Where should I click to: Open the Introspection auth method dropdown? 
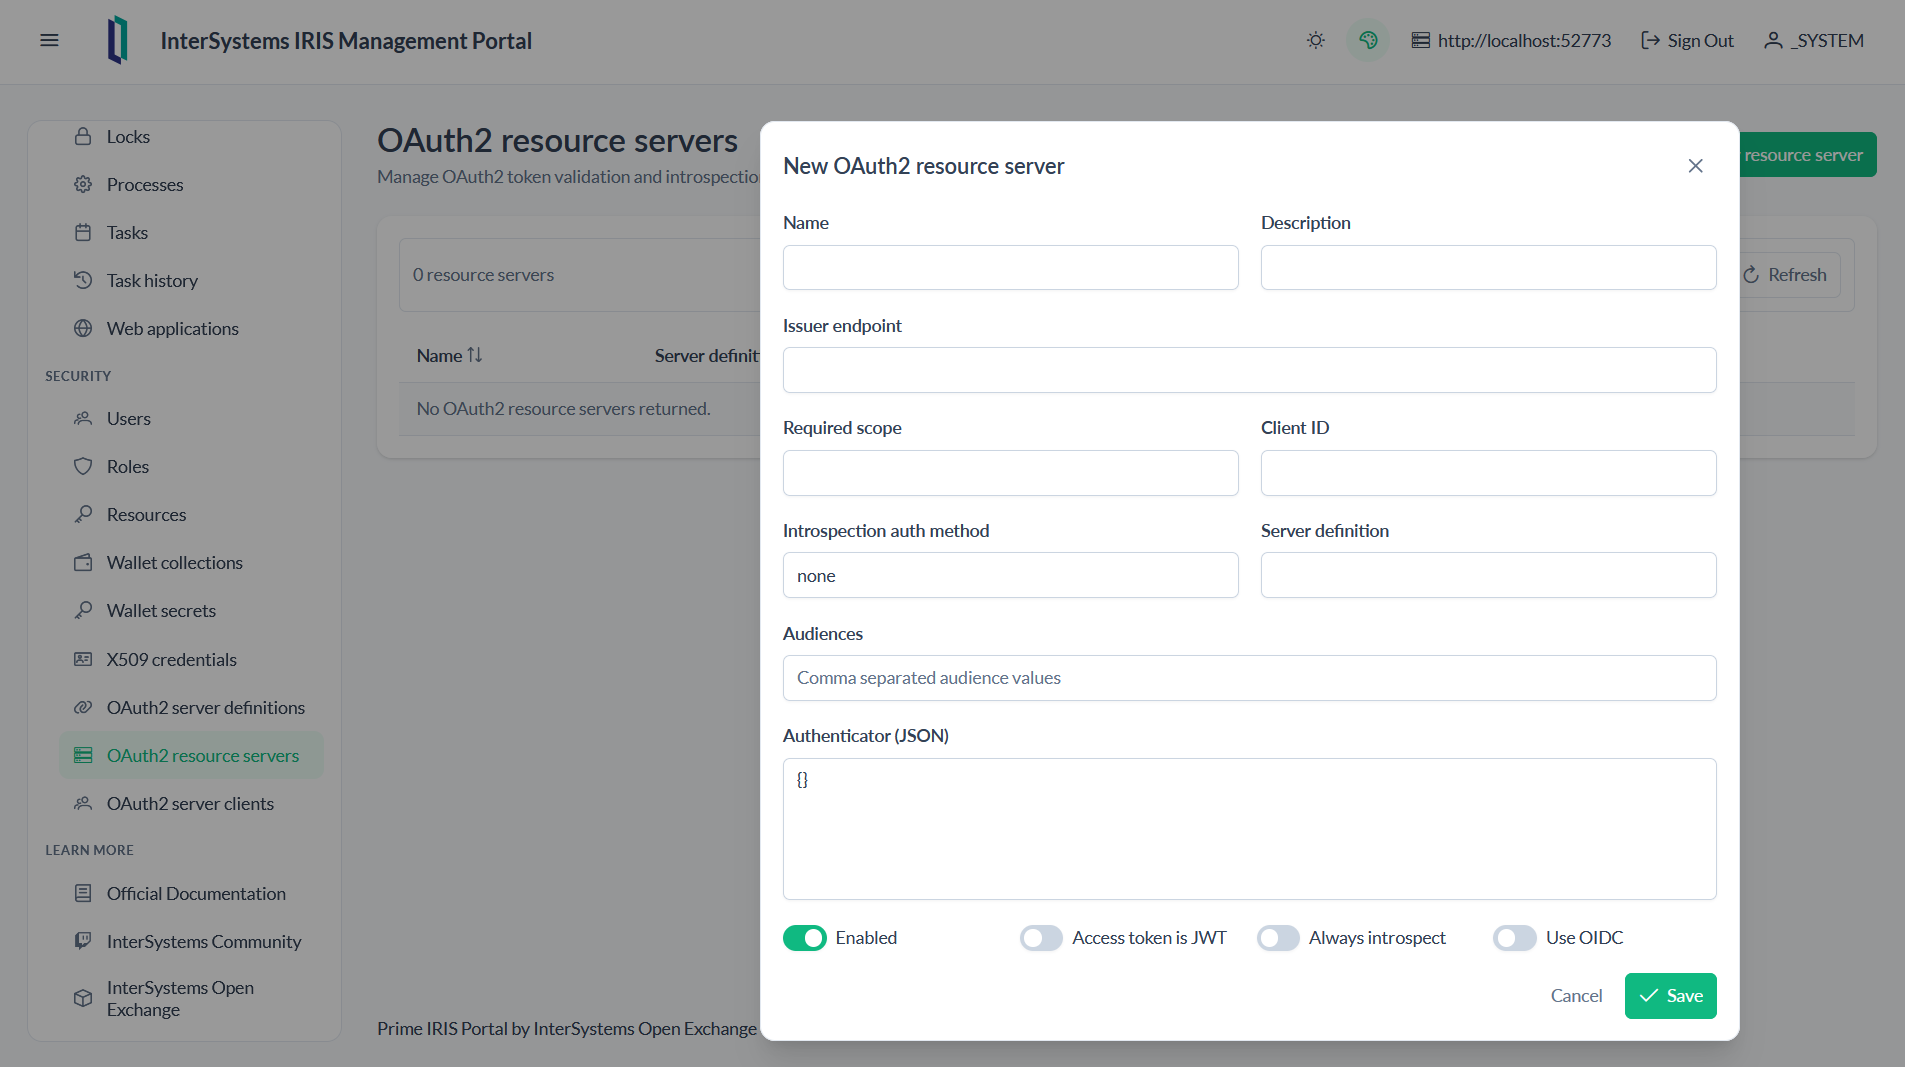pos(1010,575)
